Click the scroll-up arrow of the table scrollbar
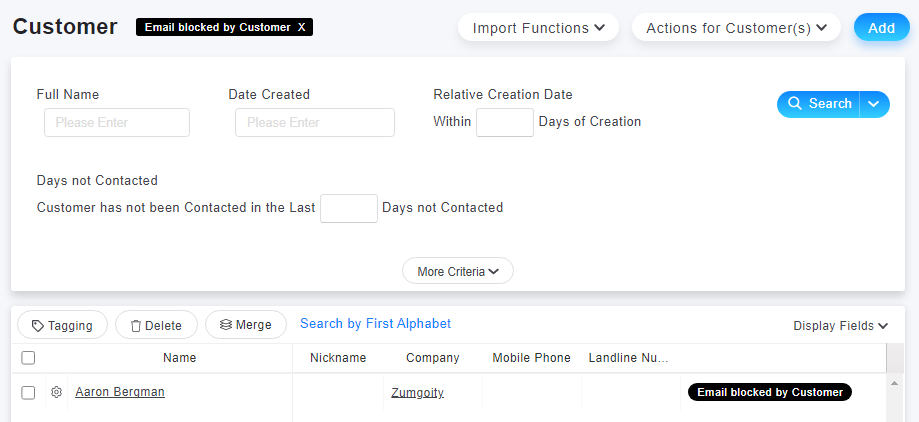This screenshot has width=919, height=422. pos(894,383)
